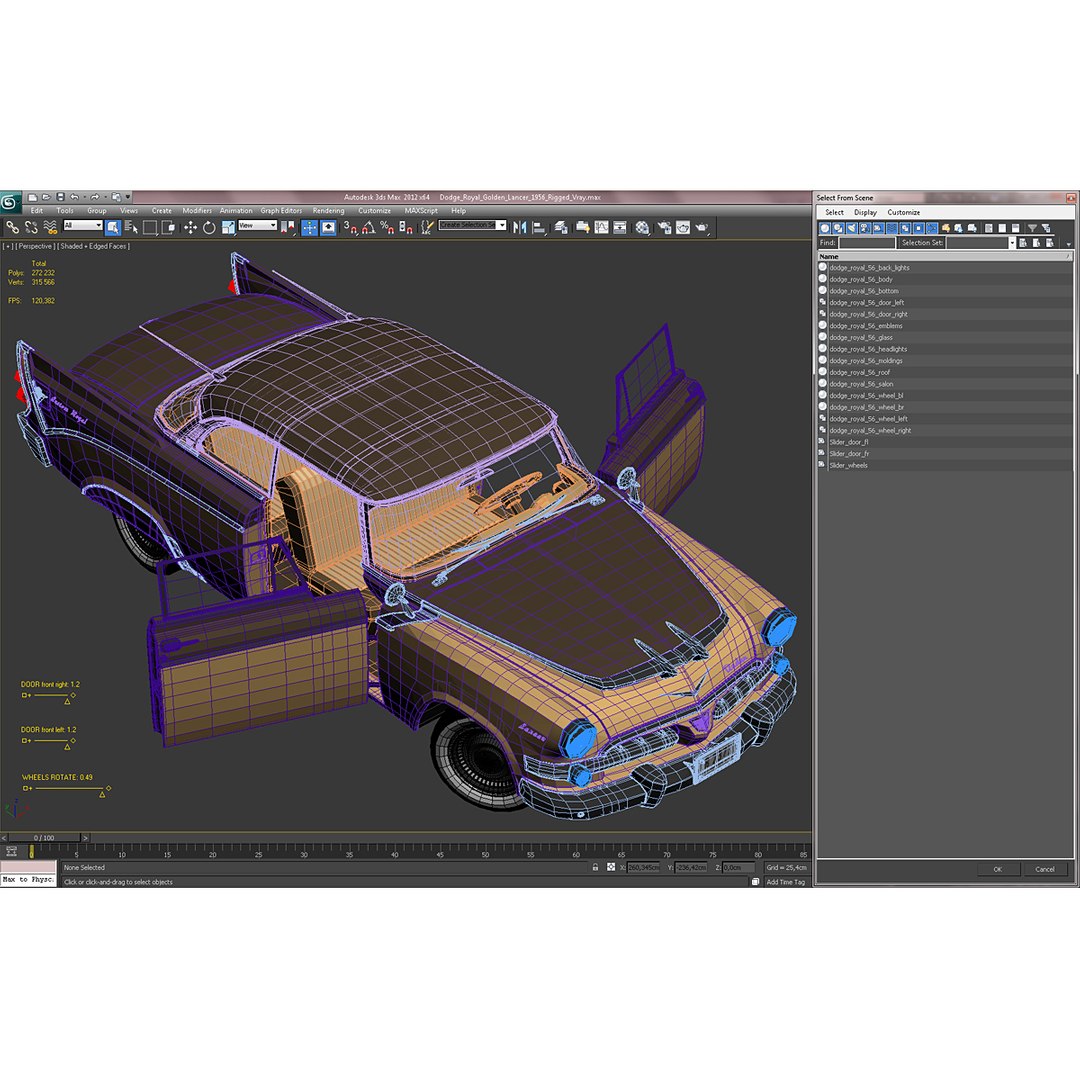Toggle Display Lights filter in Select From Scene
Viewport: 1080px width, 1080px height.
[851, 228]
